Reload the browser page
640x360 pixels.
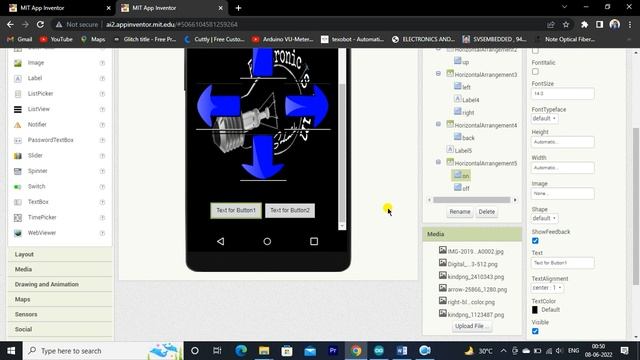(x=40, y=24)
